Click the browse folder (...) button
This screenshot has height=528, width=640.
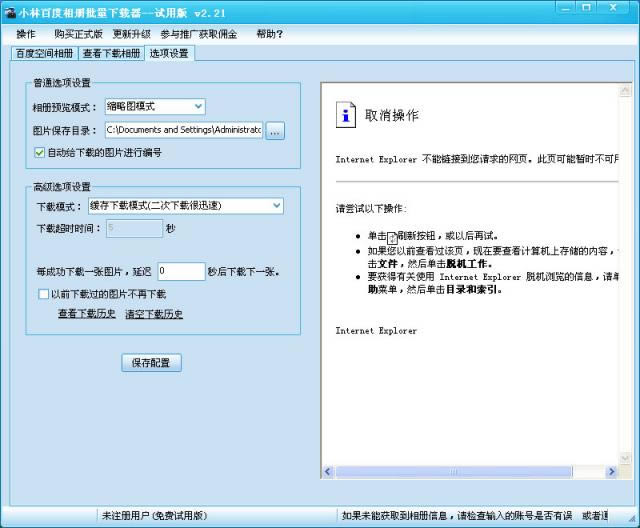(x=275, y=131)
